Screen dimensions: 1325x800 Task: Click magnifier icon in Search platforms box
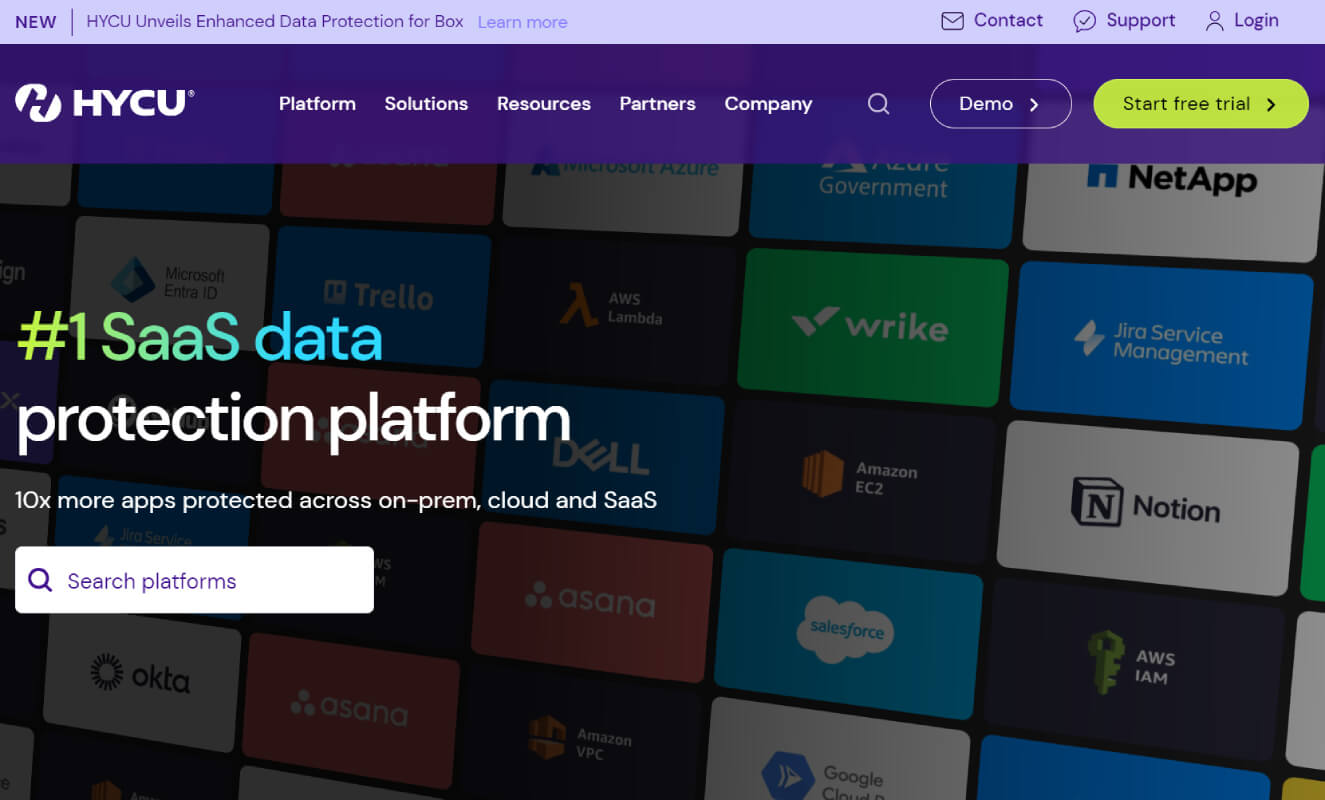tap(40, 580)
